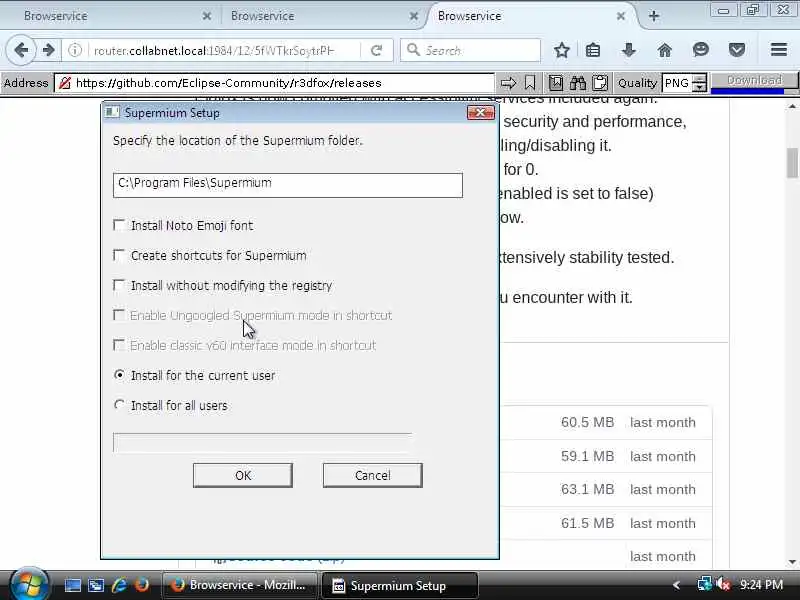Click the Supermium folder path field
Image resolution: width=800 pixels, height=600 pixels.
pos(288,185)
